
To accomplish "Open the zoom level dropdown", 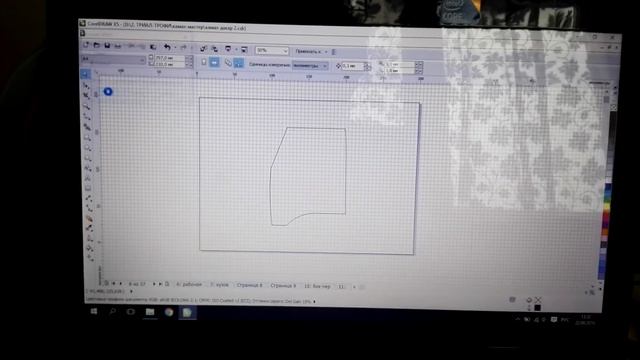I will coord(285,51).
